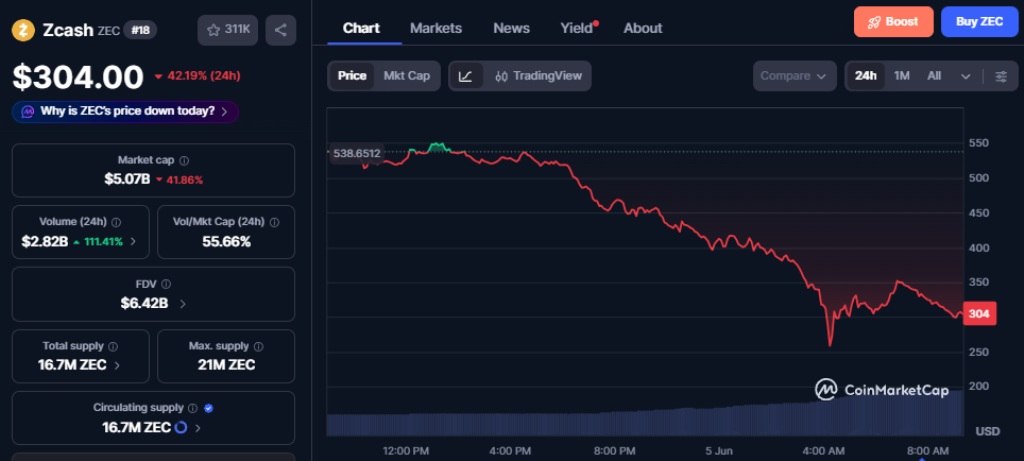Add Zcash to watchlist via star 311K
The width and height of the screenshot is (1024, 461).
point(228,30)
